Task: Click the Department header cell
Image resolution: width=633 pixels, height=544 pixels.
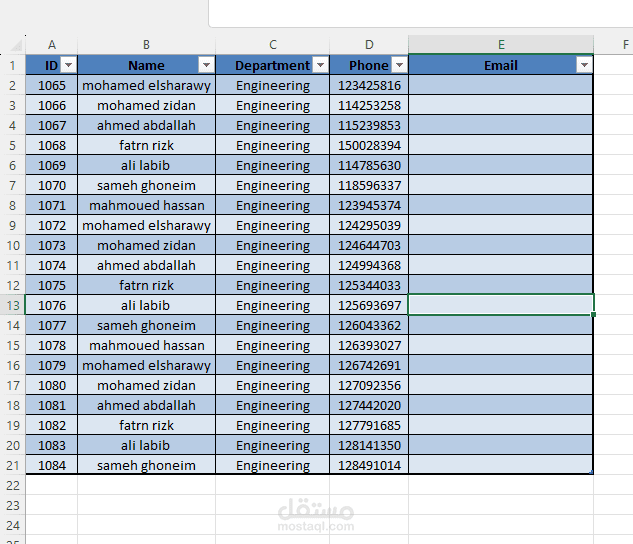Action: 273,65
